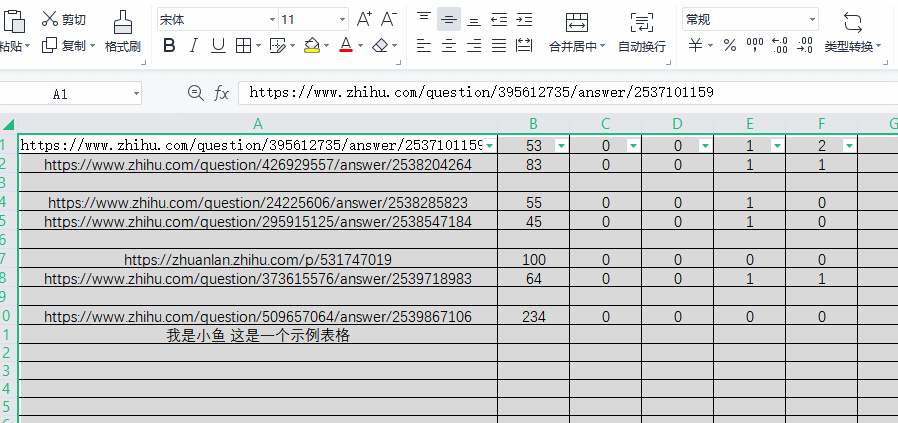Screen dimensions: 898x423
Task: Click the increase decimal places icon
Action: tap(780, 45)
